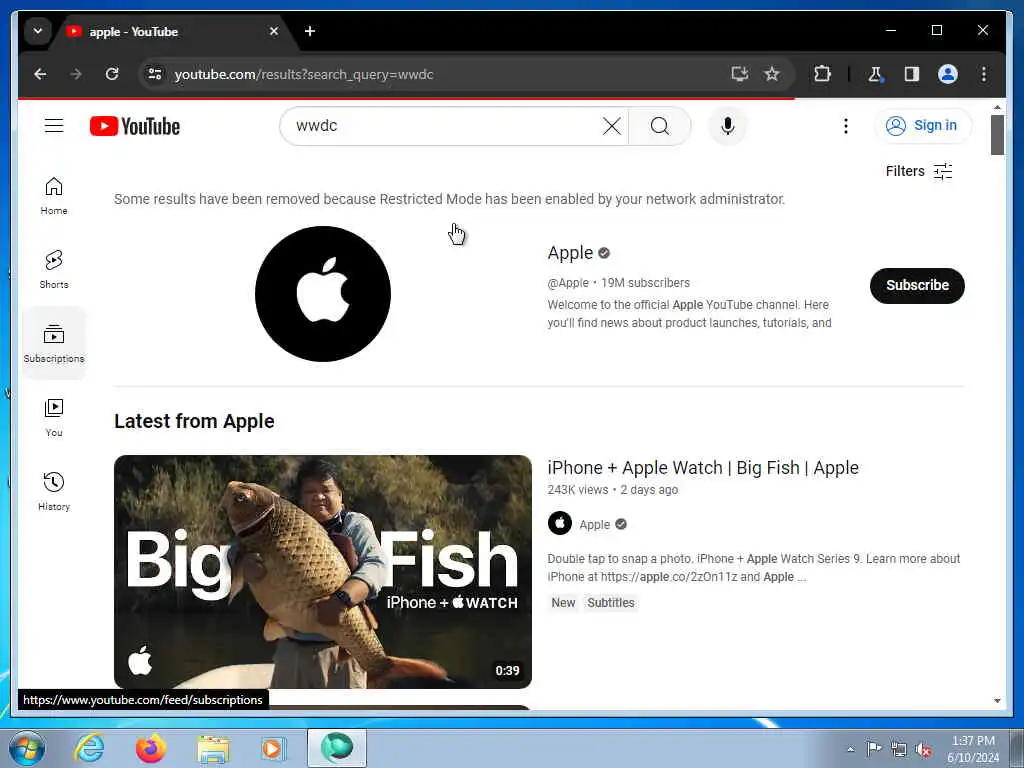
Task: Open the Chrome three-dot menu
Action: click(984, 74)
